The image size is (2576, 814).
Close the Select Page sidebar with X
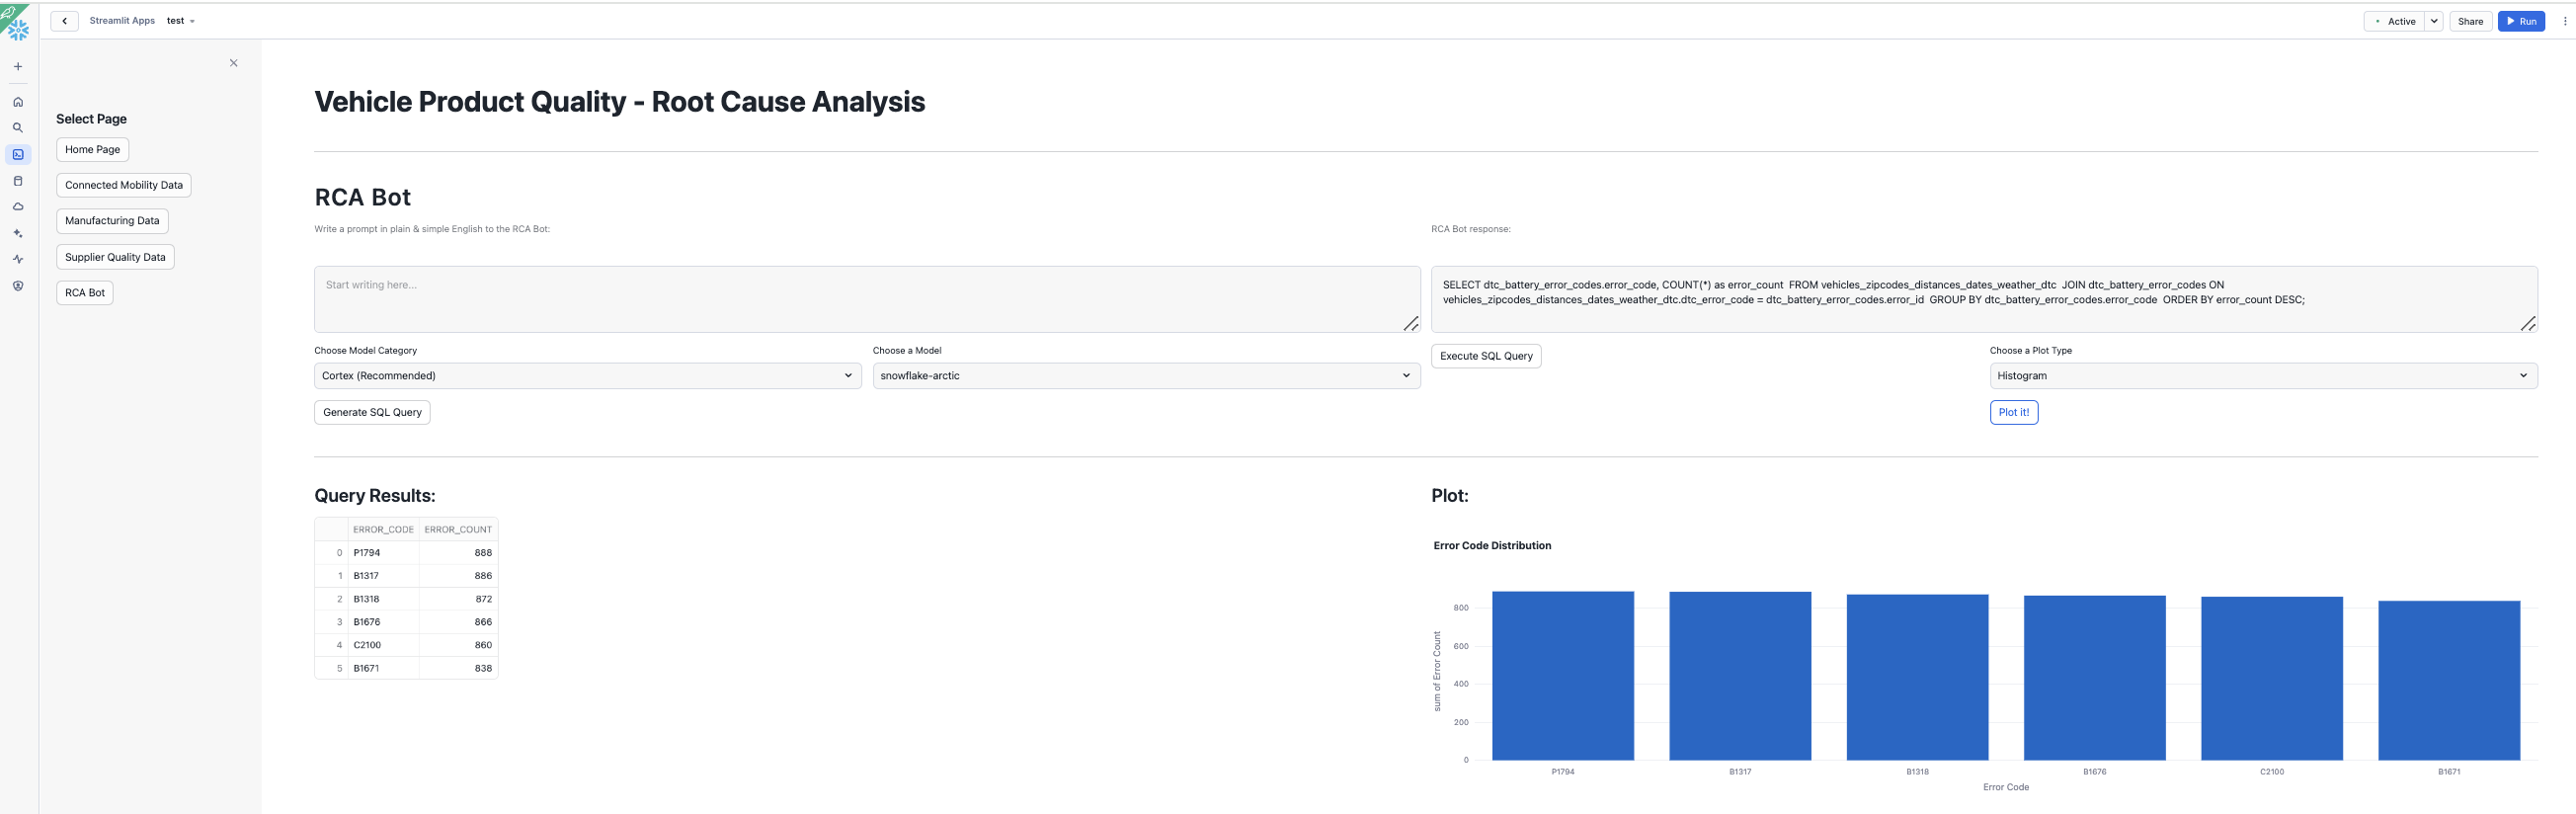pyautogui.click(x=234, y=63)
